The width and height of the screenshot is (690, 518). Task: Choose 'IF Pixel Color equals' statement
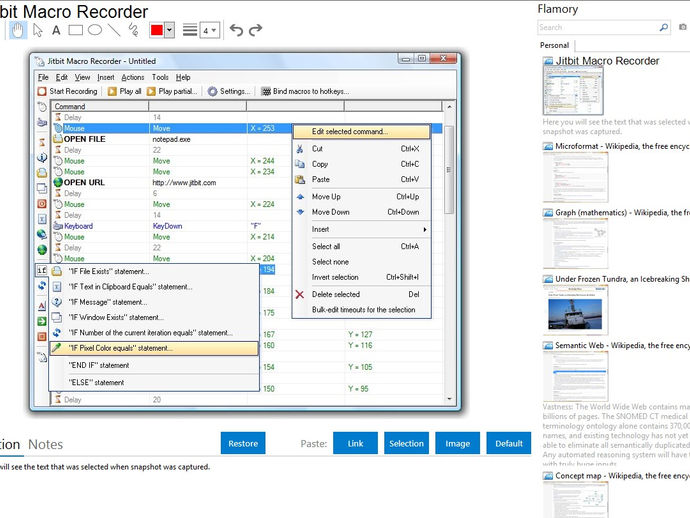point(154,348)
